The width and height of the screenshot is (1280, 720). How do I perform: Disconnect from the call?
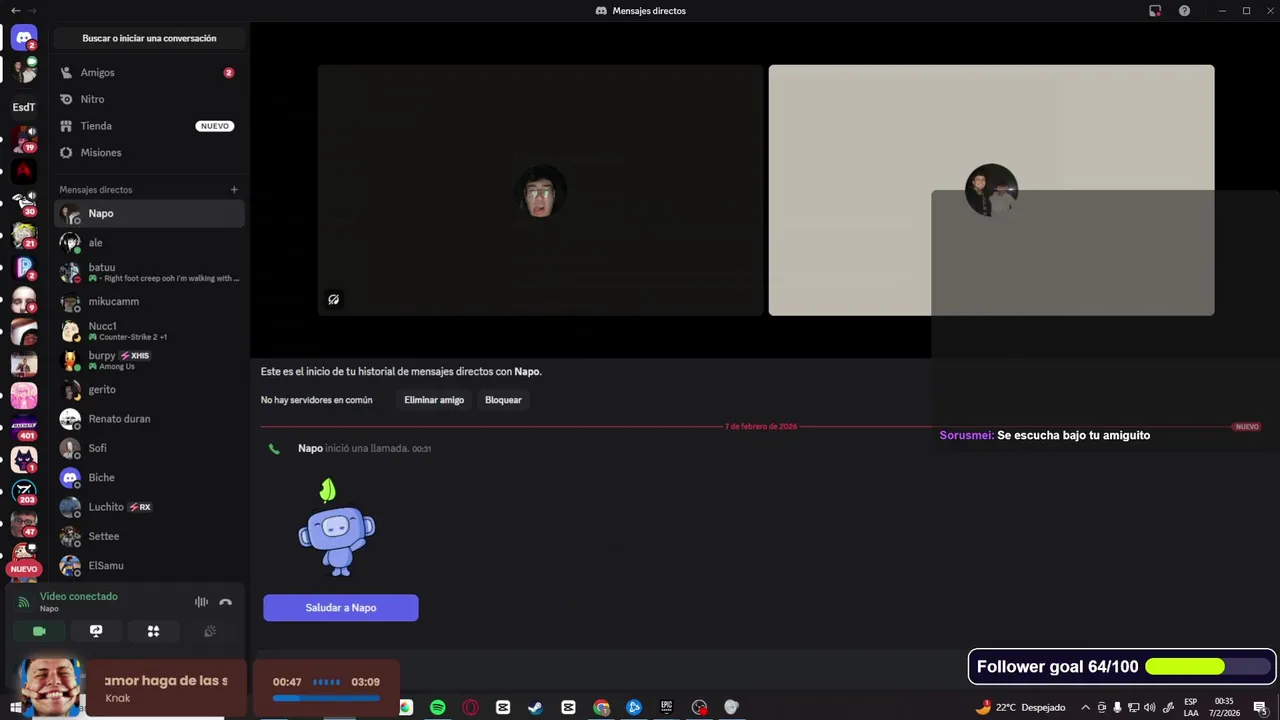(225, 602)
